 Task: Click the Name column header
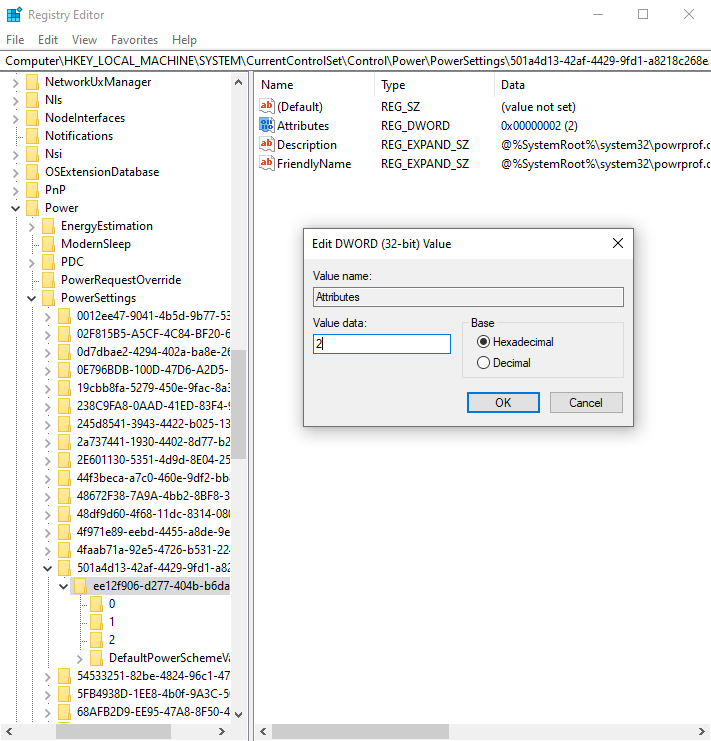coord(315,85)
